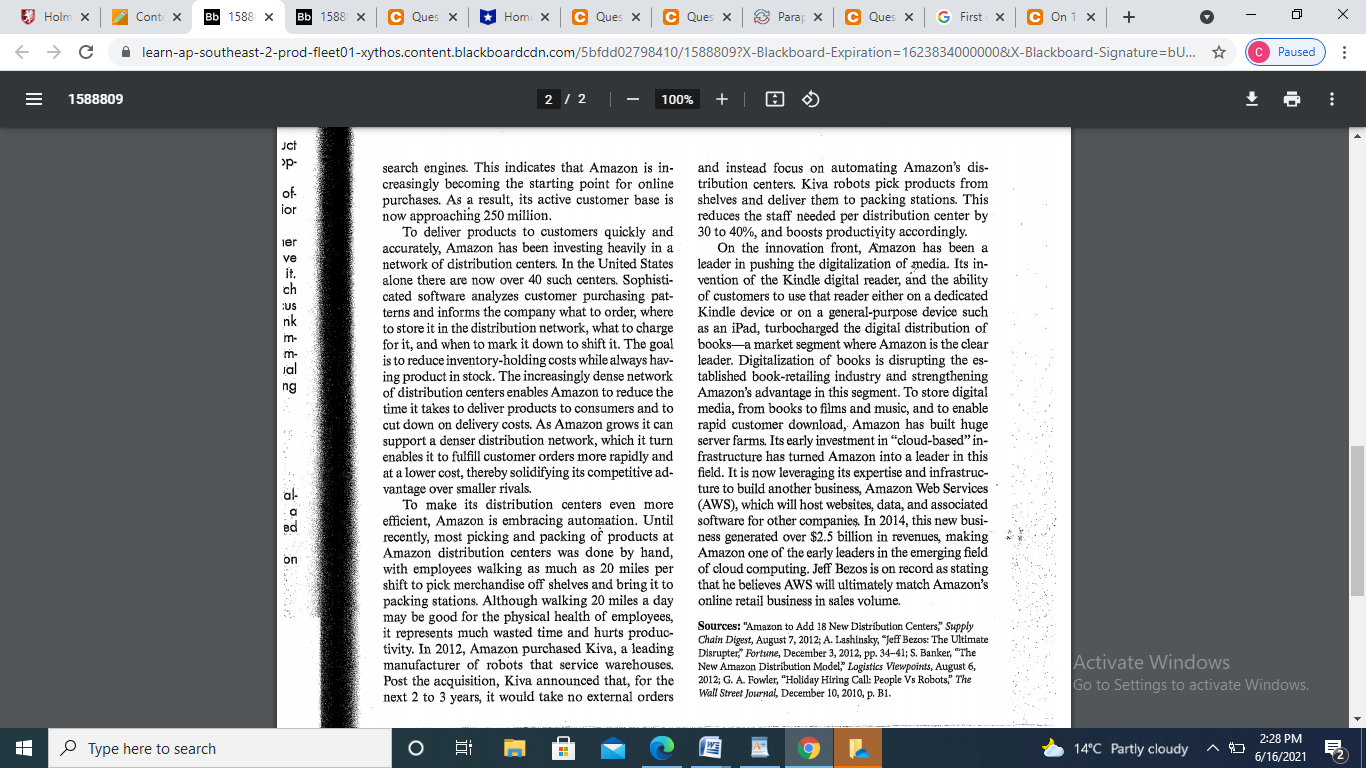1366x768 pixels.
Task: Open a new browser tab
Action: [x=1127, y=16]
